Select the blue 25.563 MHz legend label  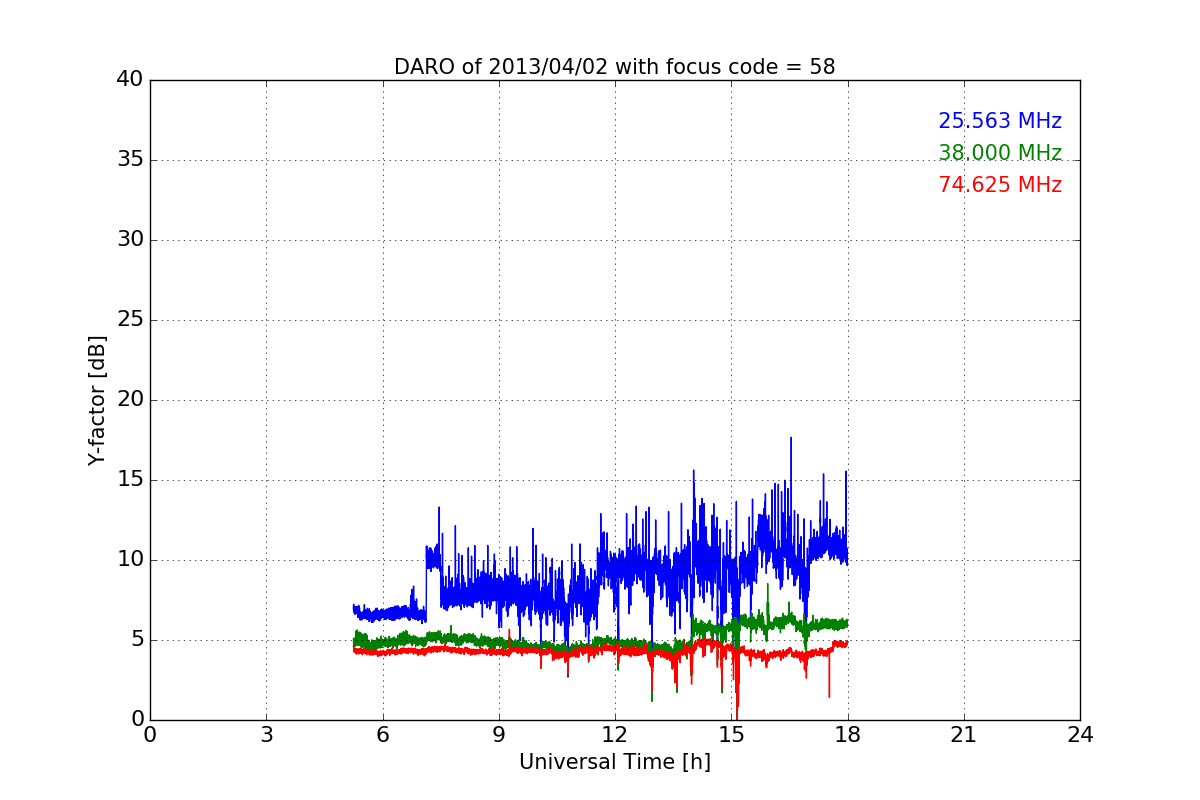click(1000, 121)
